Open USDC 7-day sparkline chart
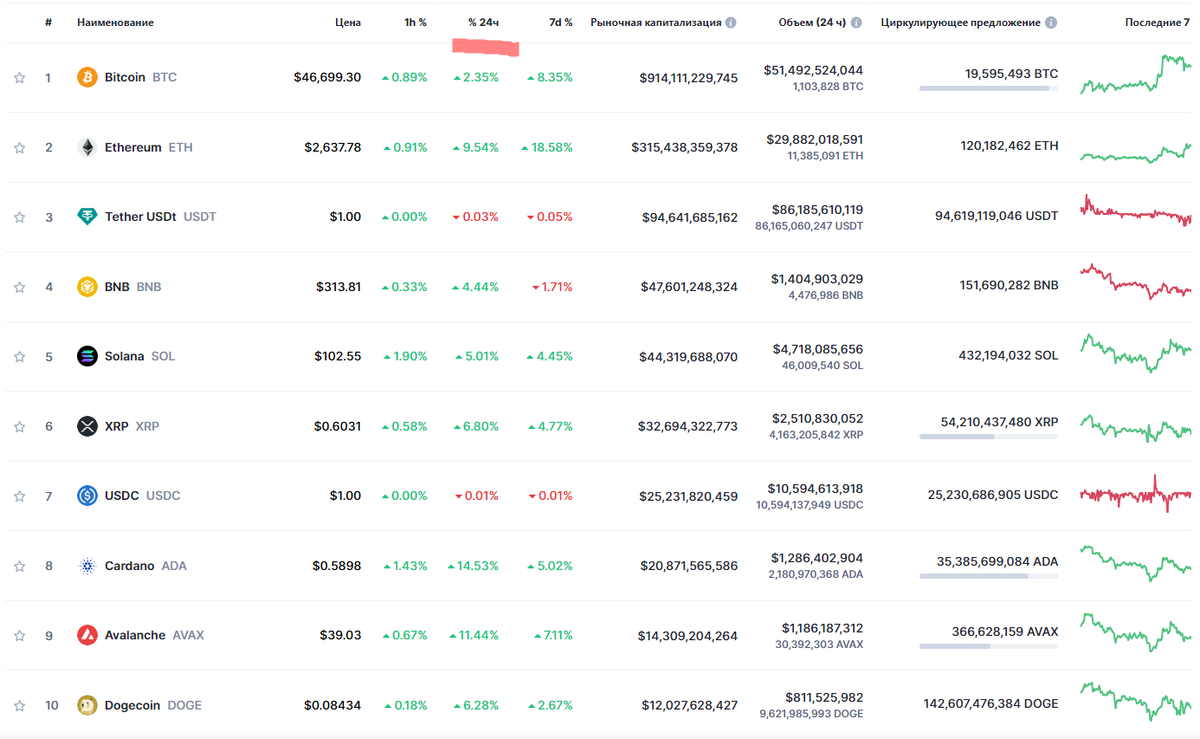 pos(1136,494)
